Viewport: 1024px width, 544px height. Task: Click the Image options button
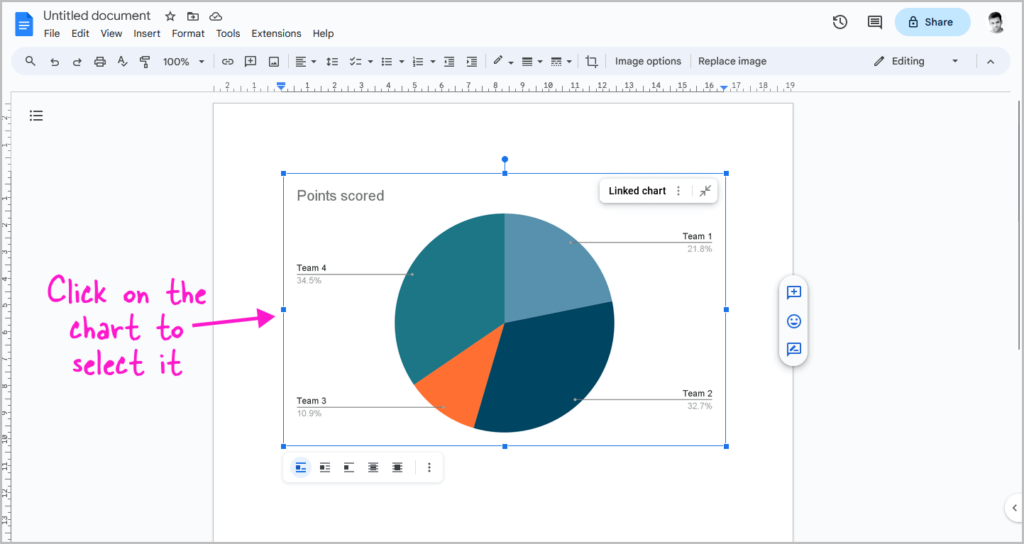648,61
